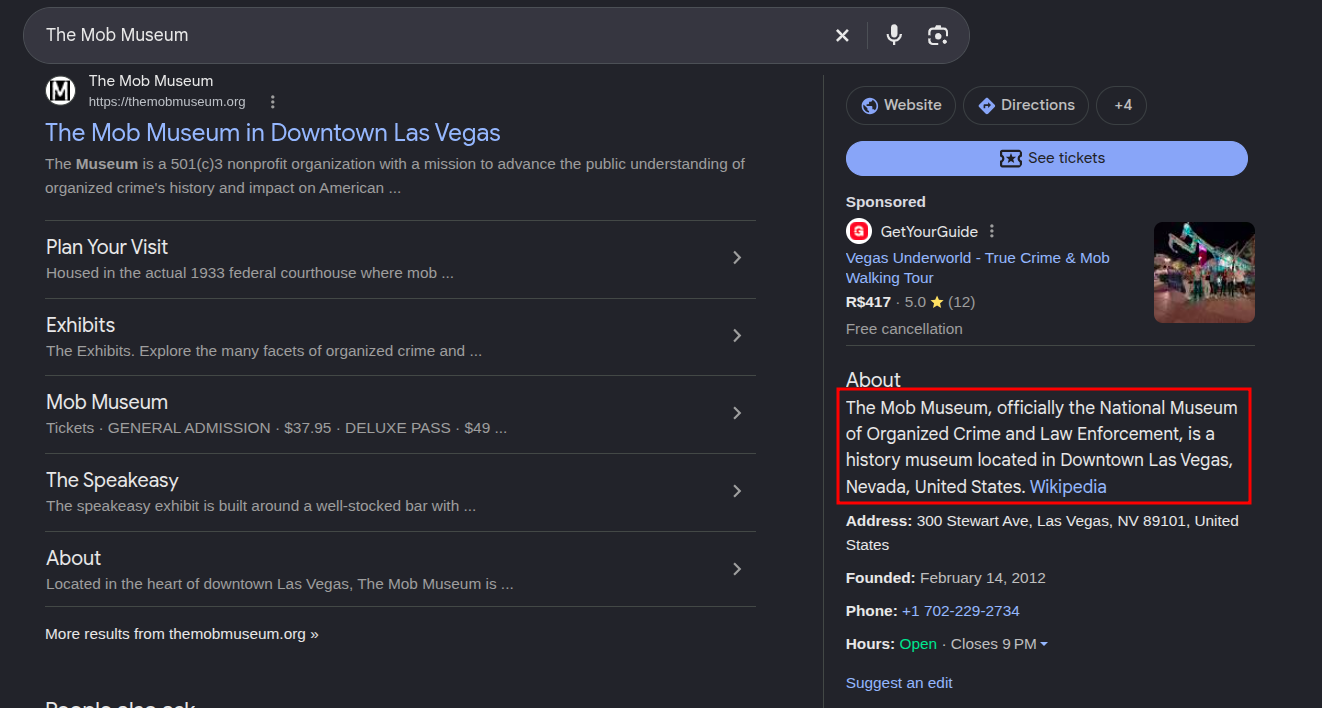Viewport: 1322px width, 708px height.
Task: Open the Exhibits sitelink title
Action: pos(80,325)
